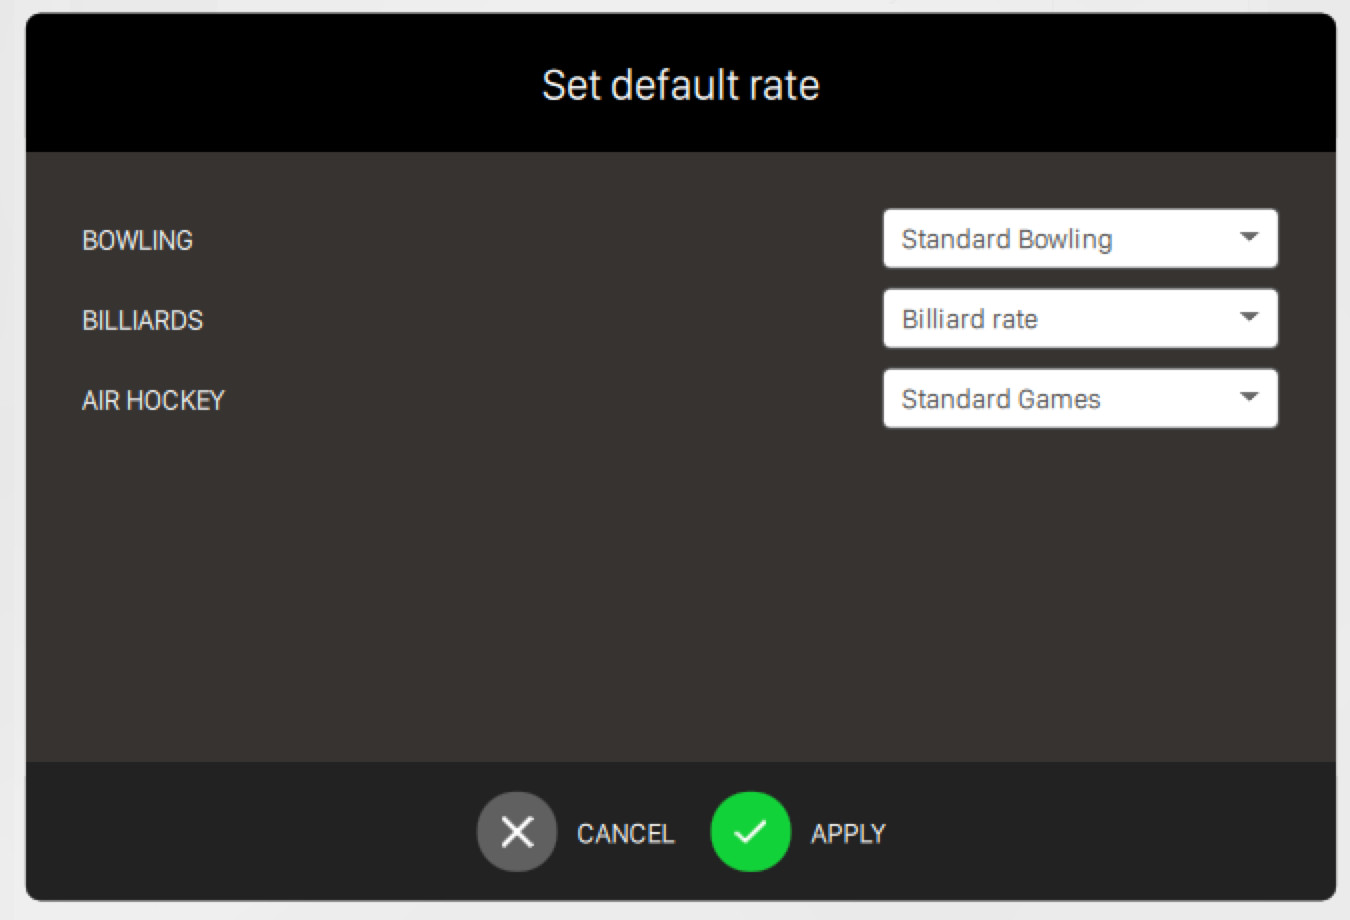Click the "Standard Bowling" selected value text
Image resolution: width=1350 pixels, height=920 pixels.
[x=1006, y=239]
